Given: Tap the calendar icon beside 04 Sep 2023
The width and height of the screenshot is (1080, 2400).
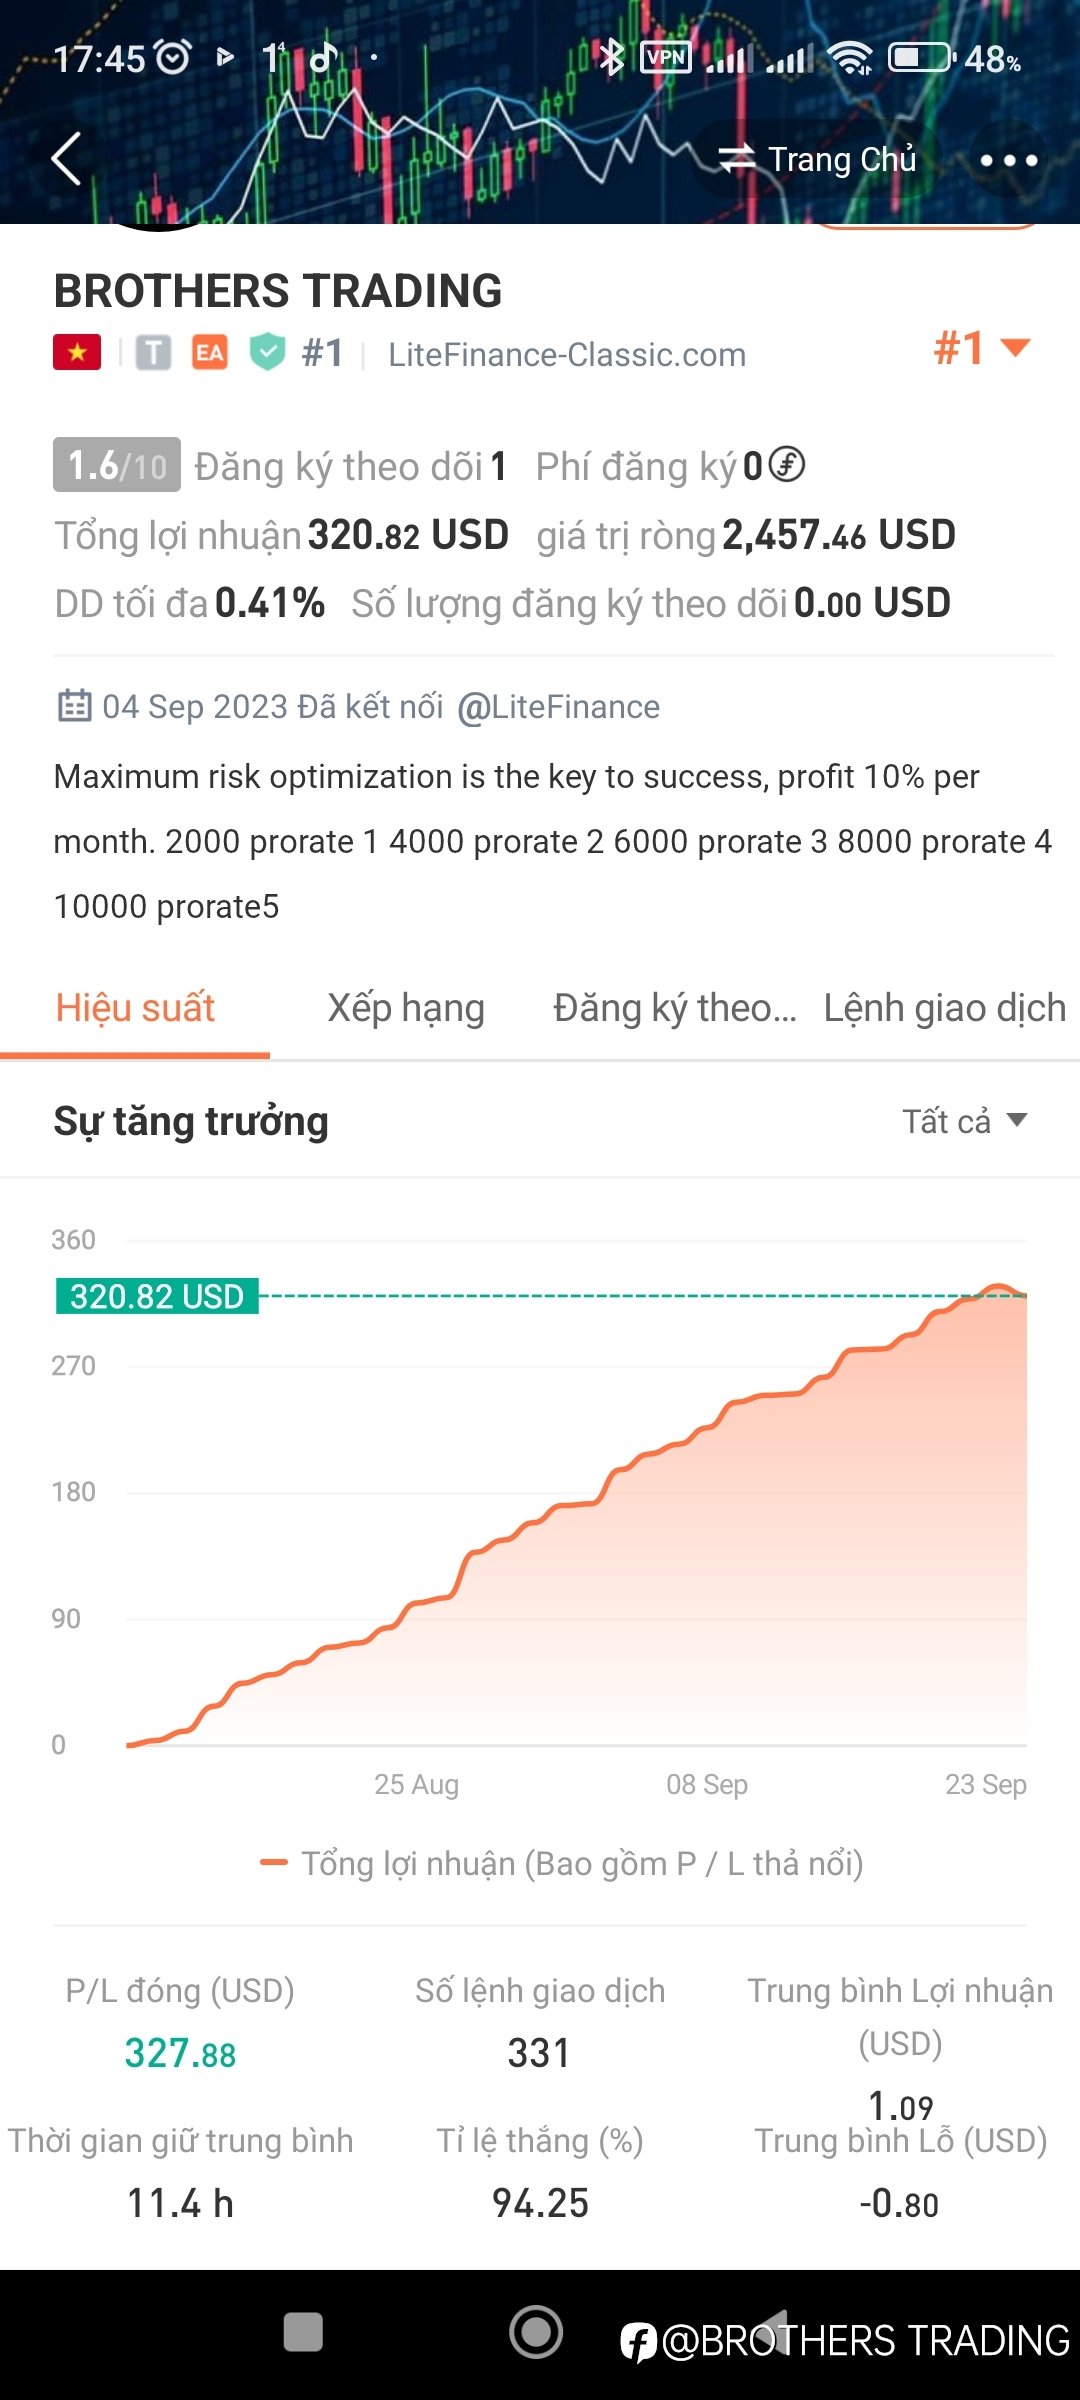Looking at the screenshot, I should tap(74, 706).
